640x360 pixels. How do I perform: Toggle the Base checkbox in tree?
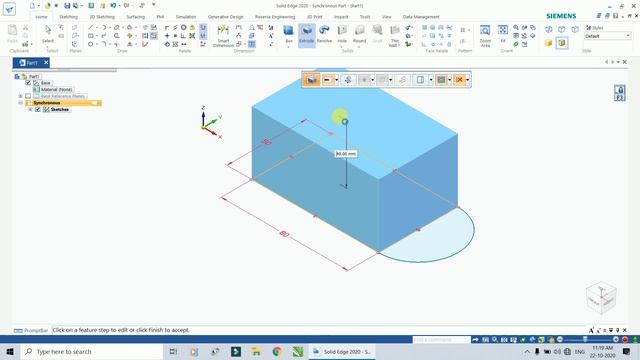28,83
